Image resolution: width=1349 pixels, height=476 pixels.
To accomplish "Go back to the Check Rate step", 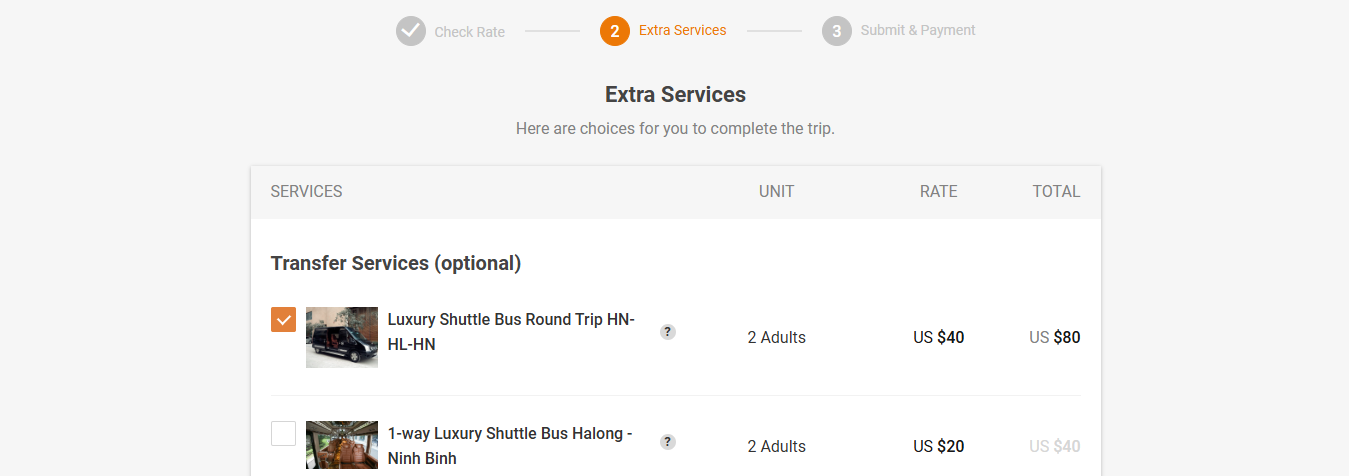I will pos(469,32).
